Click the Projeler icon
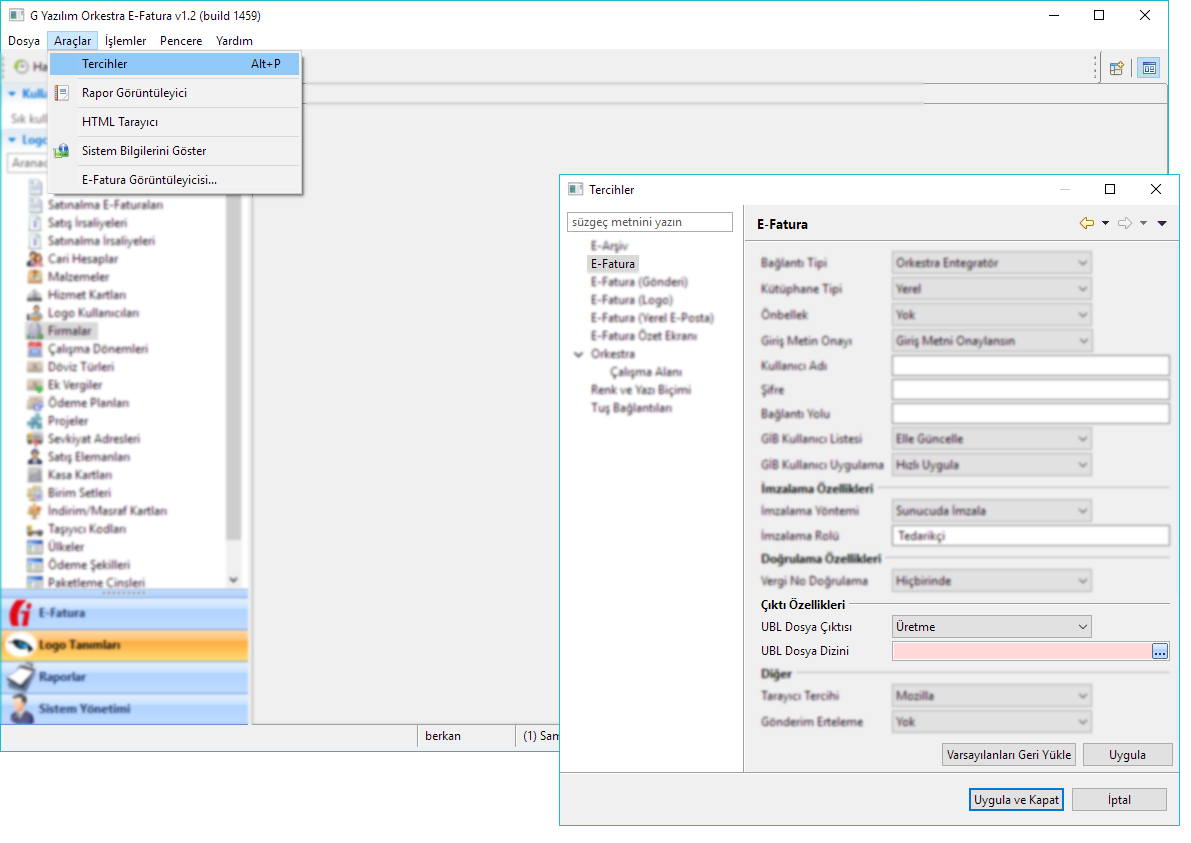 34,421
